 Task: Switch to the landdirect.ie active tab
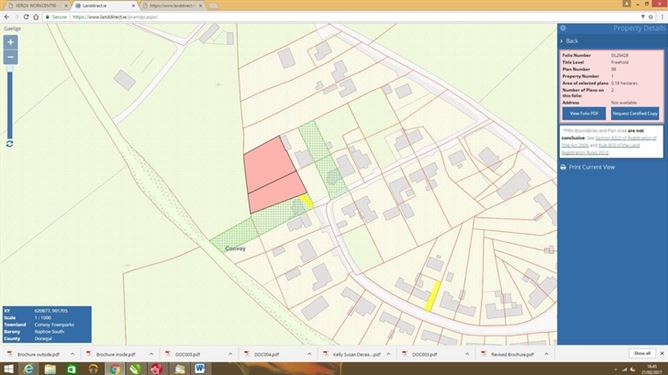click(x=103, y=6)
